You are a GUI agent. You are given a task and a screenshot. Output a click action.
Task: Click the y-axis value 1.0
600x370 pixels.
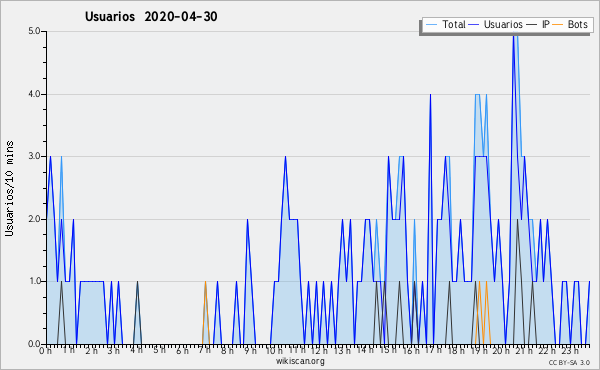tap(35, 281)
